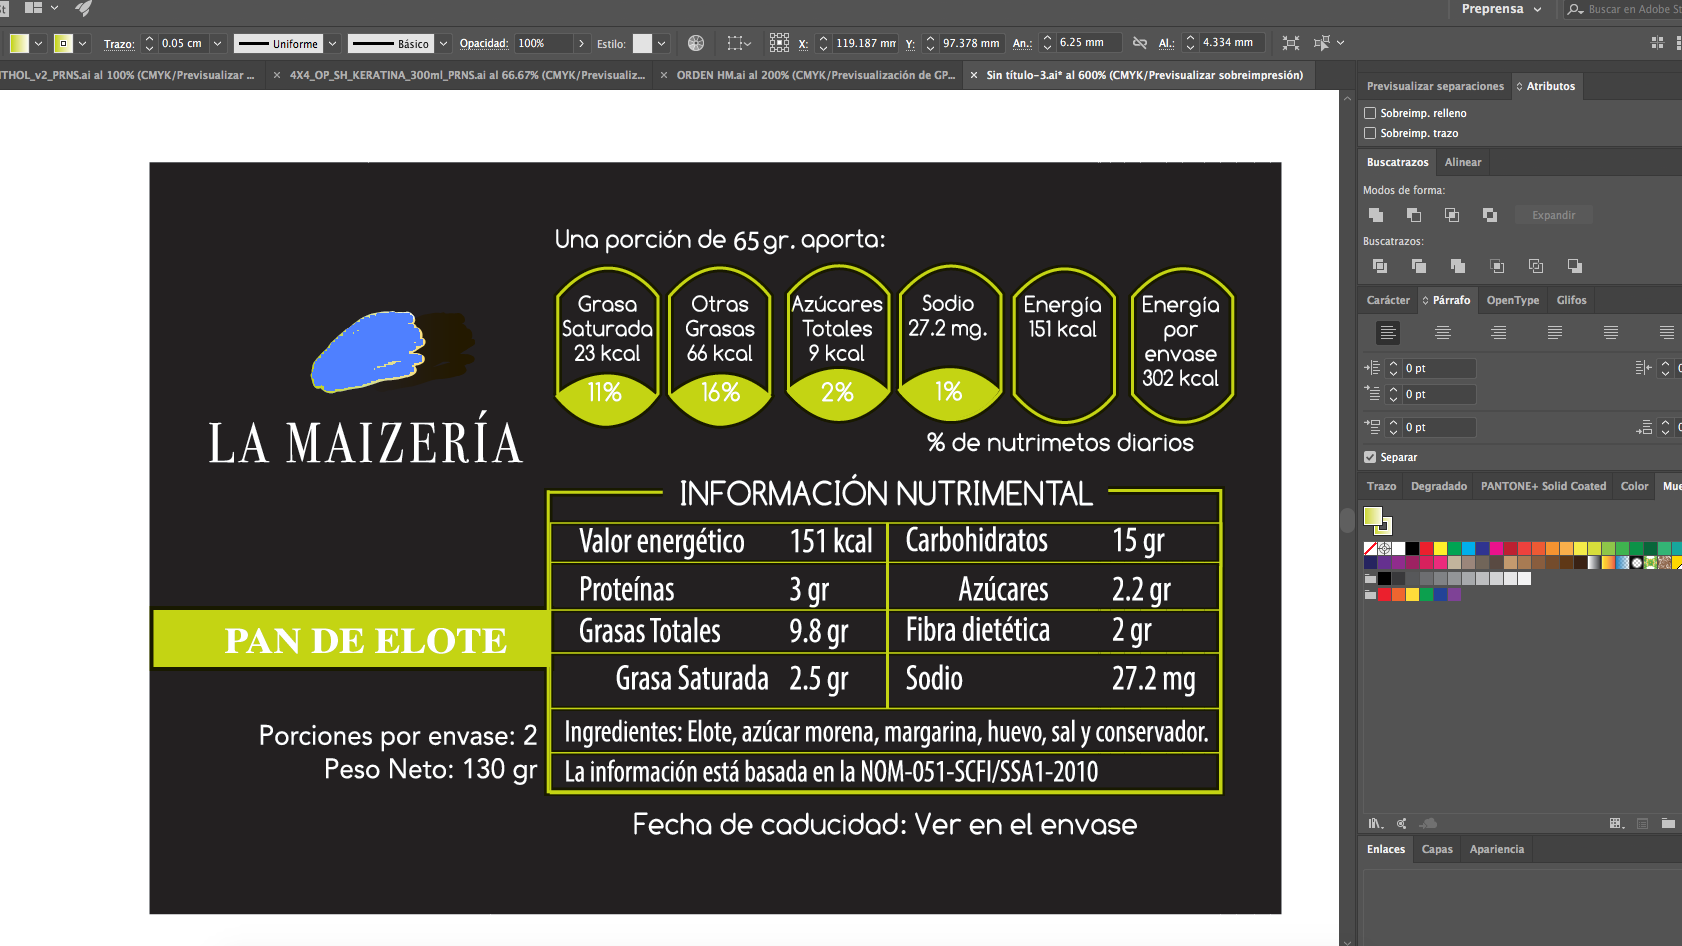The image size is (1682, 946).
Task: Justify paragraph with last line centered
Action: point(1611,333)
